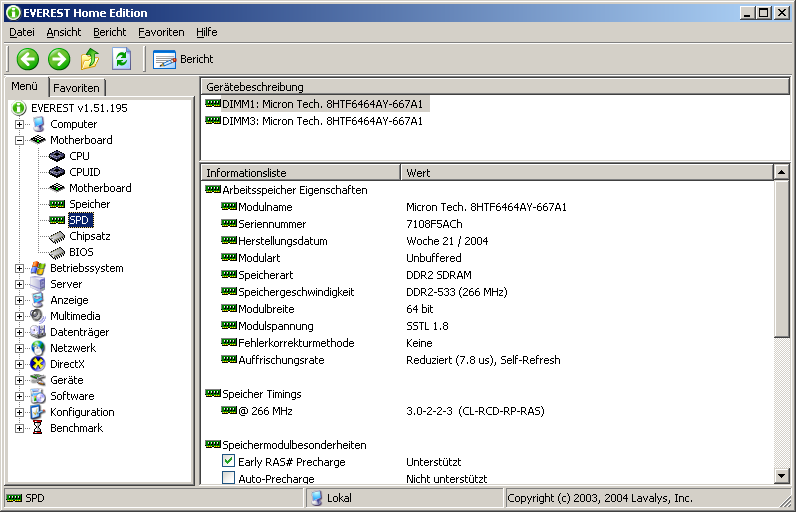Image resolution: width=796 pixels, height=512 pixels.
Task: Click the CPUID chip icon
Action: tap(57, 172)
